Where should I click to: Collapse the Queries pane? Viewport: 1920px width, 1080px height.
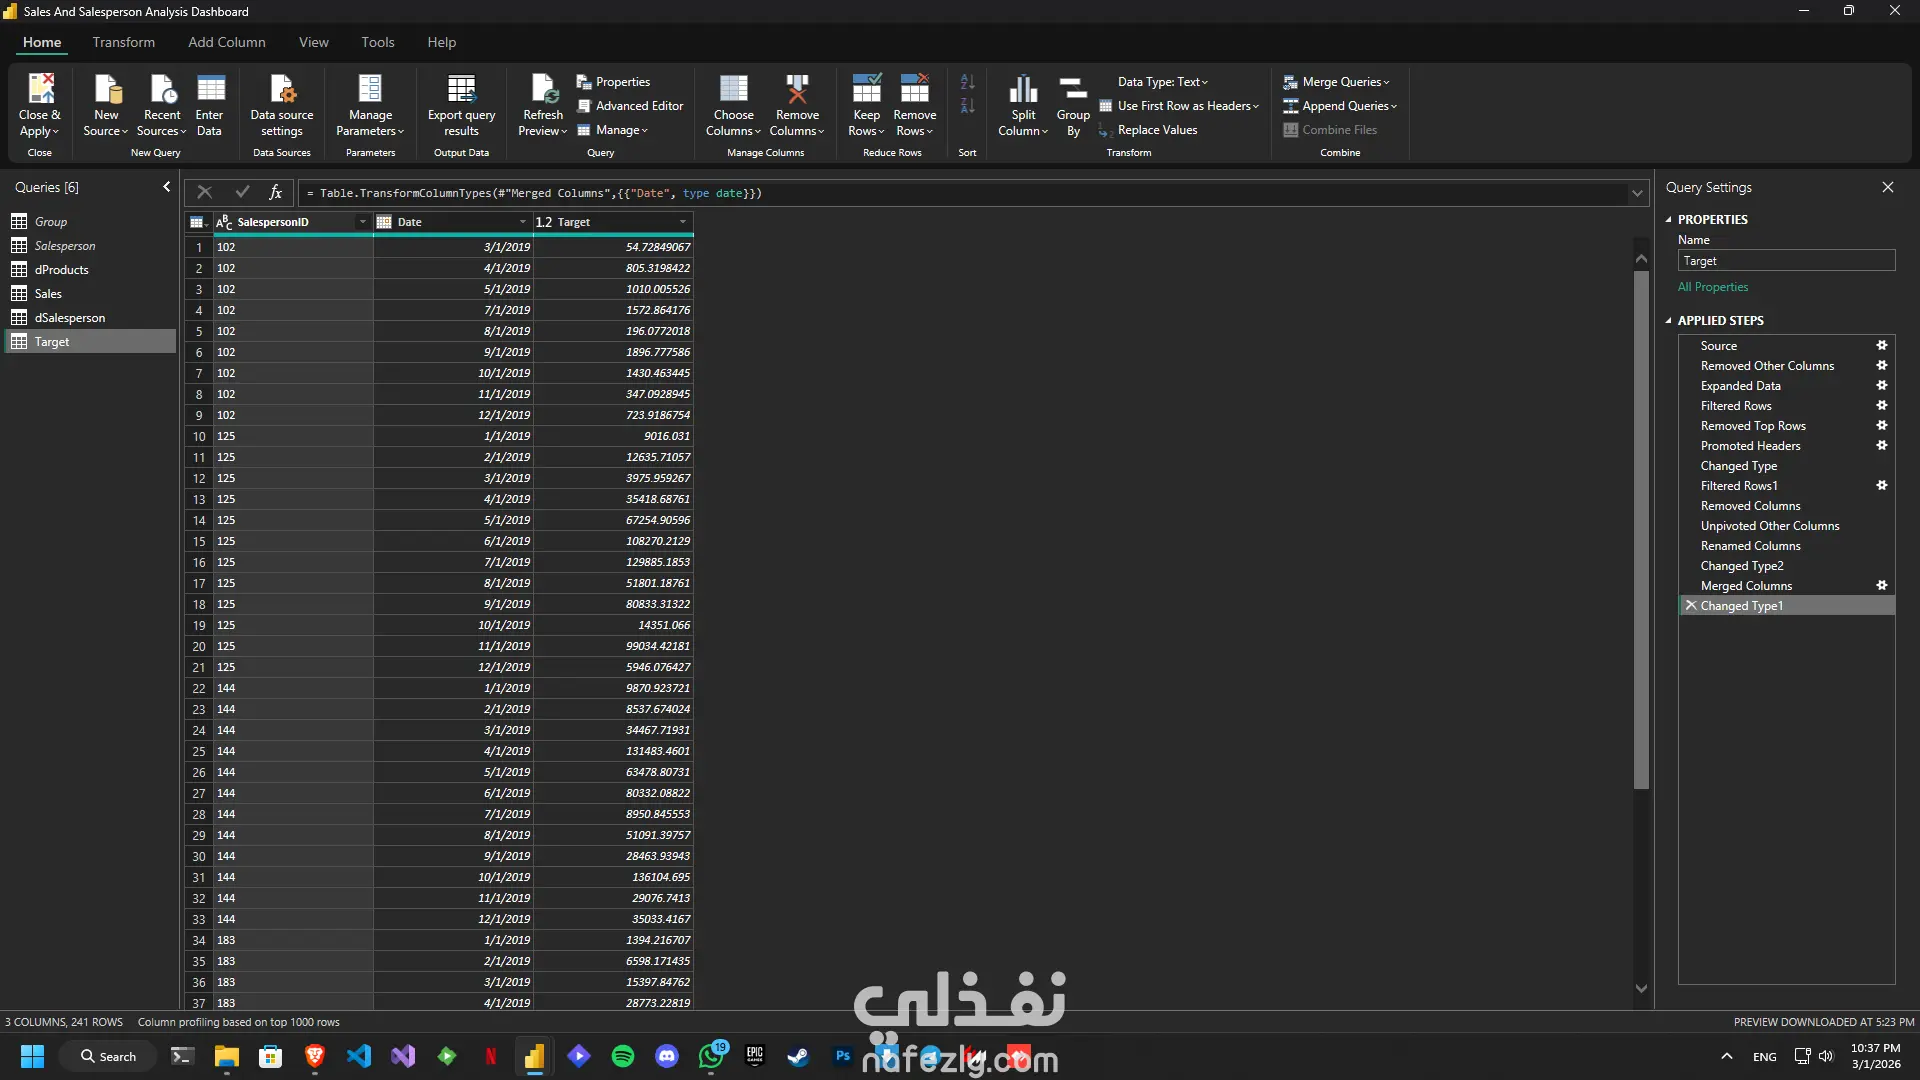coord(166,187)
